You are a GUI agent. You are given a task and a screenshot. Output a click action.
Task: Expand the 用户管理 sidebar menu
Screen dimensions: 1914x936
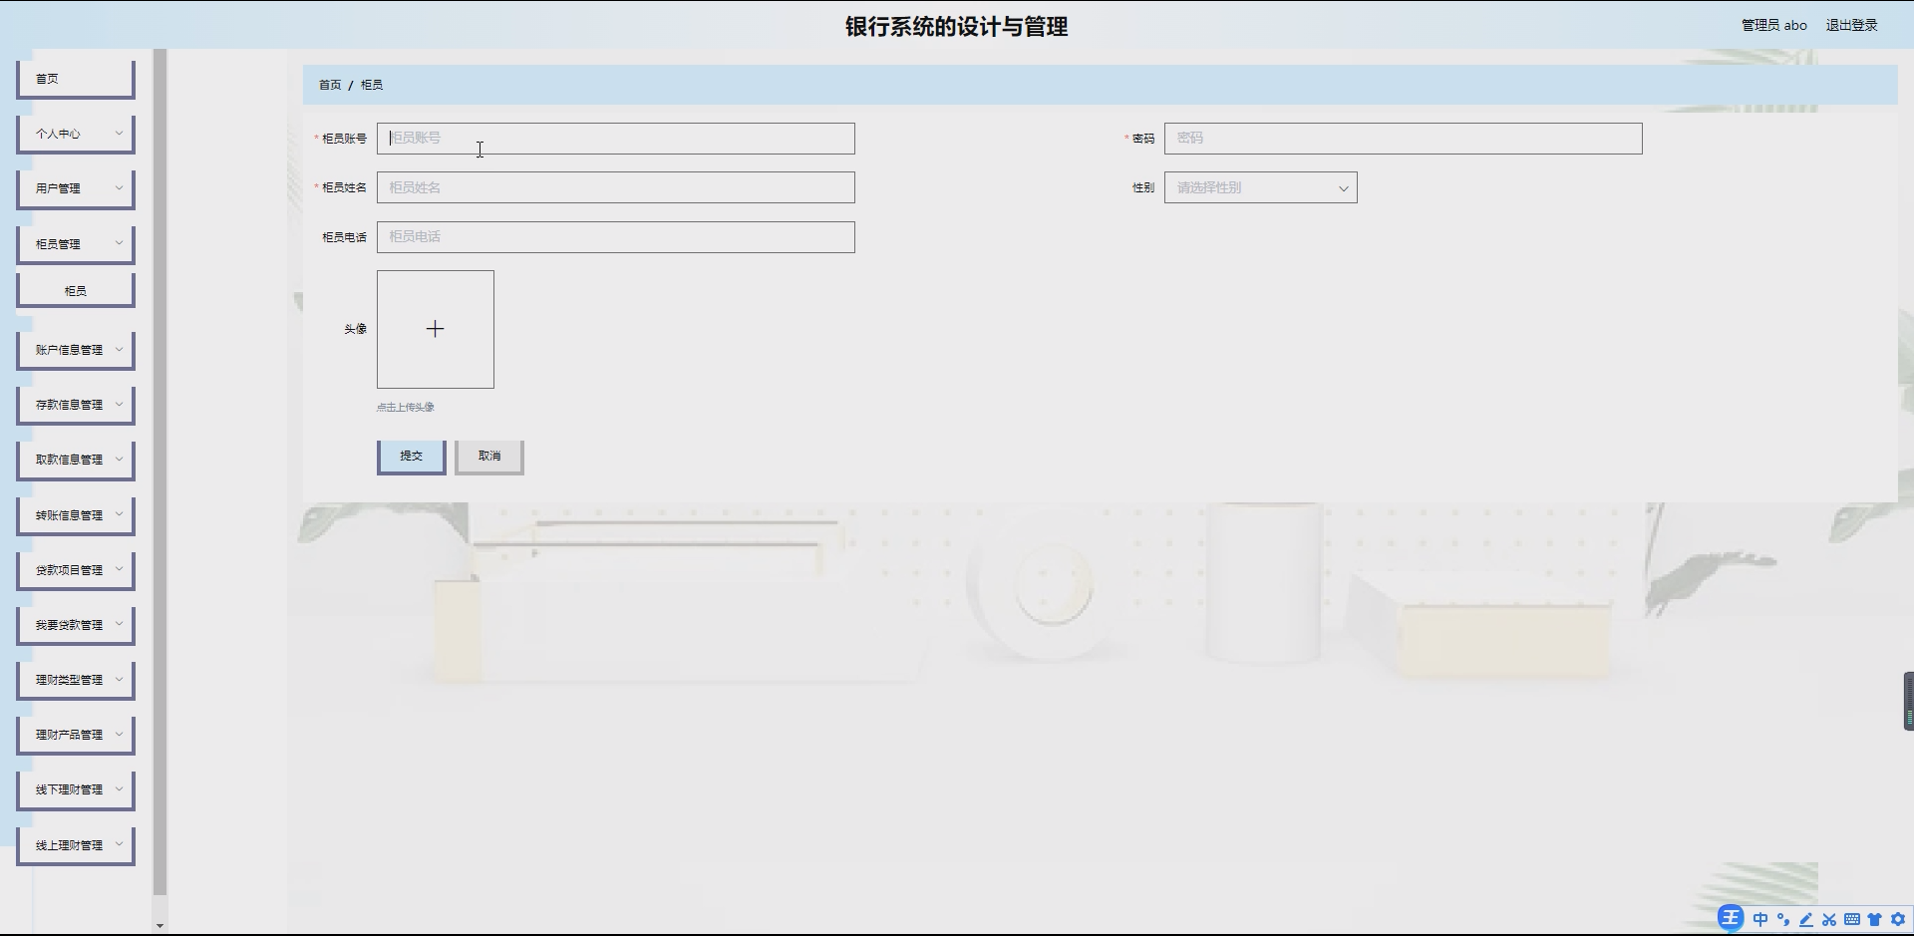pos(76,188)
